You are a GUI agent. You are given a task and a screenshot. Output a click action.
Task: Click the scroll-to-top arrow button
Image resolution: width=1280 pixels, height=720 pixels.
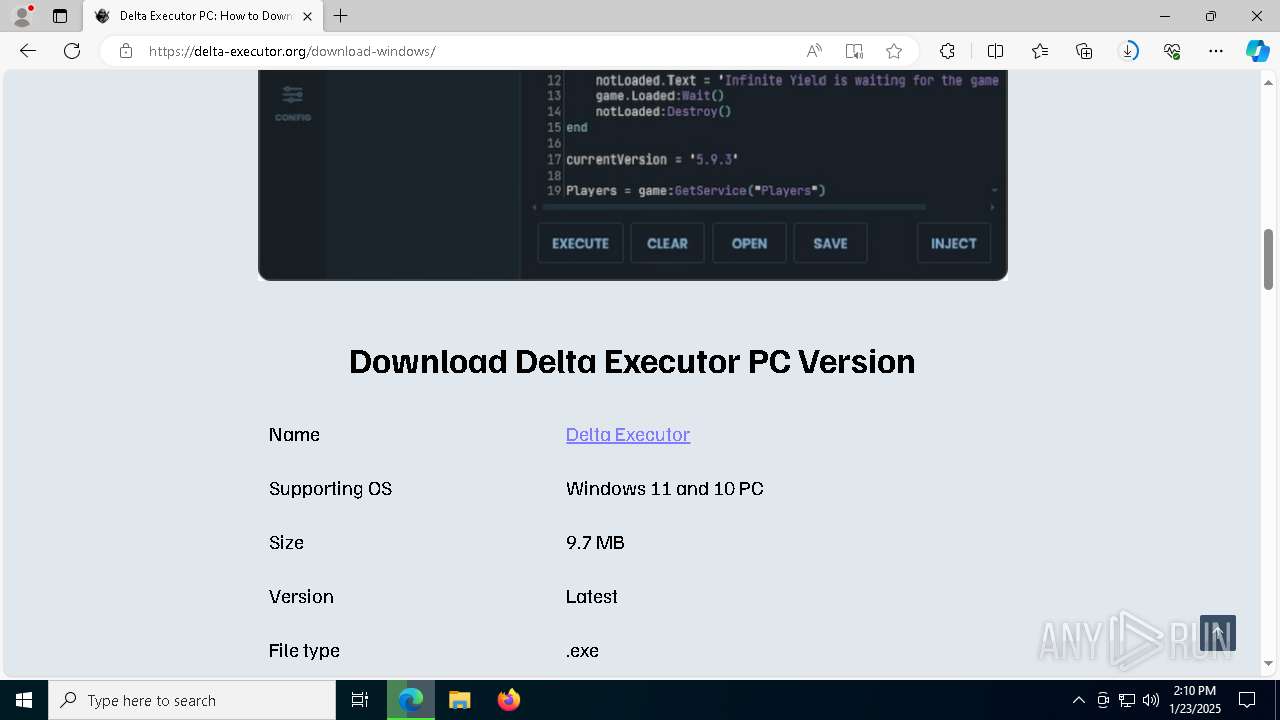coord(1218,633)
